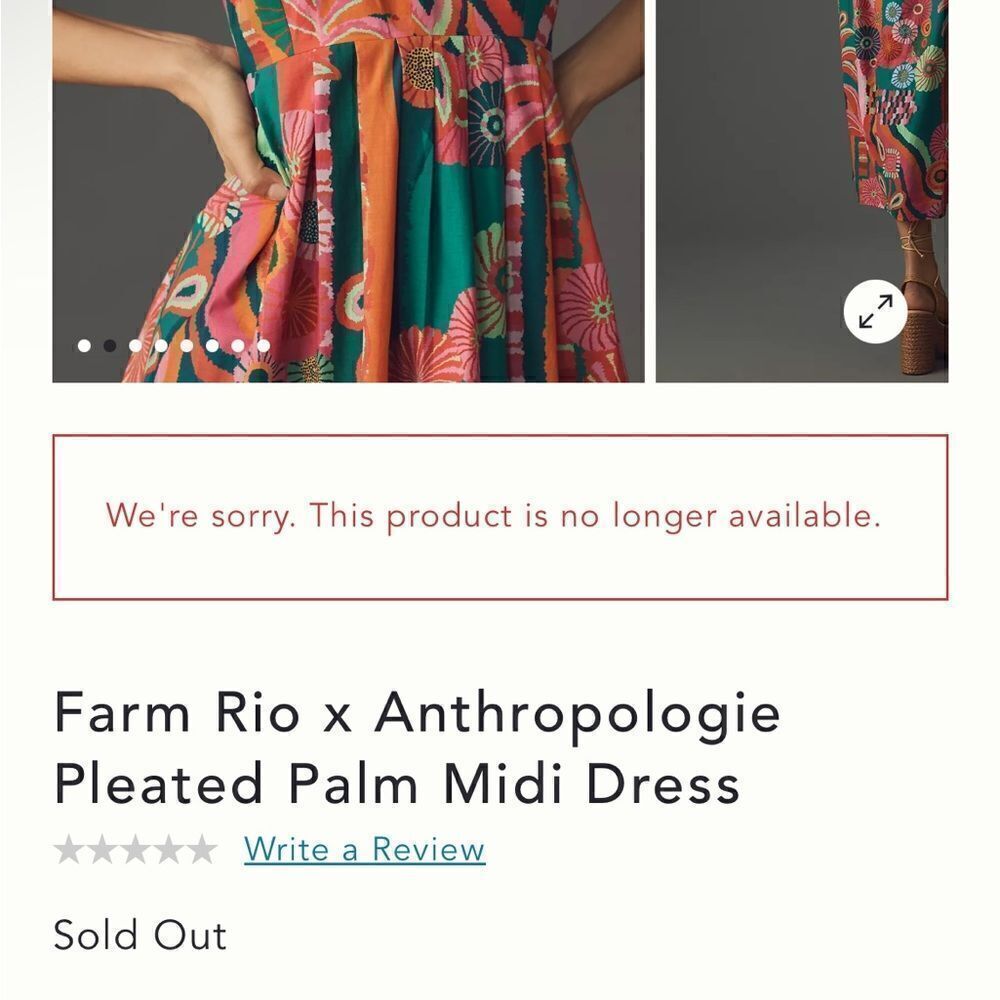1000x1000 pixels.
Task: Select the fourth carousel dot
Action: [160, 346]
